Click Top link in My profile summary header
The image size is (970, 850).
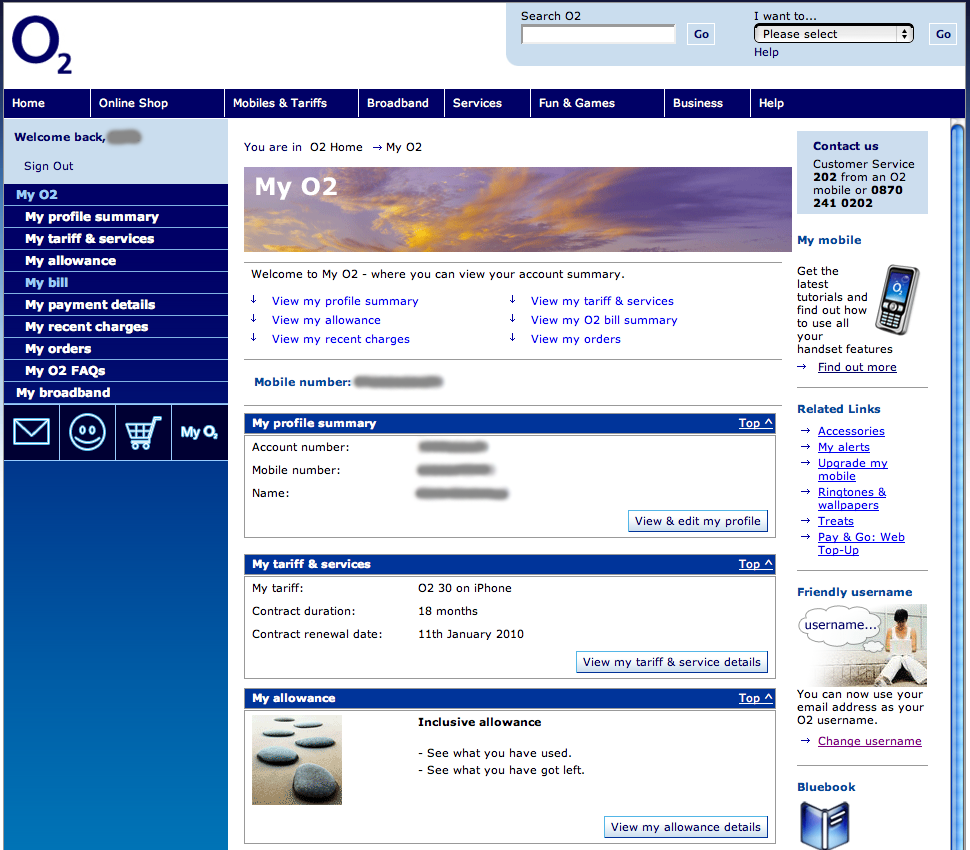(755, 423)
